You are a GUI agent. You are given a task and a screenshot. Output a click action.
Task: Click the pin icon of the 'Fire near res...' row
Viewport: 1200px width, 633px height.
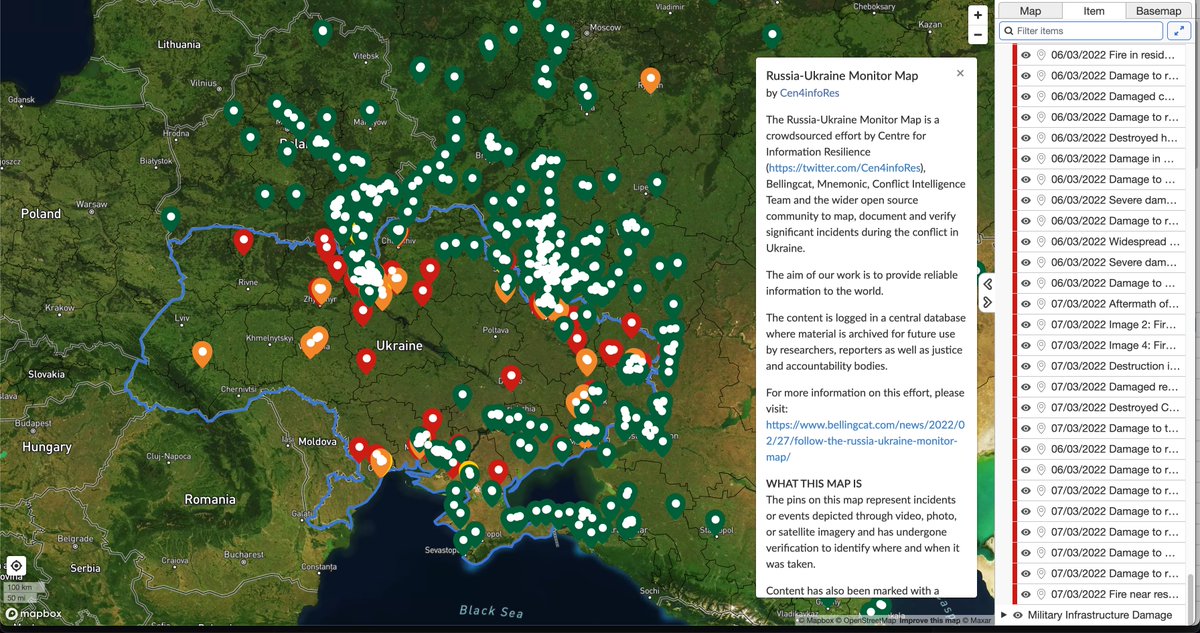(x=1041, y=594)
